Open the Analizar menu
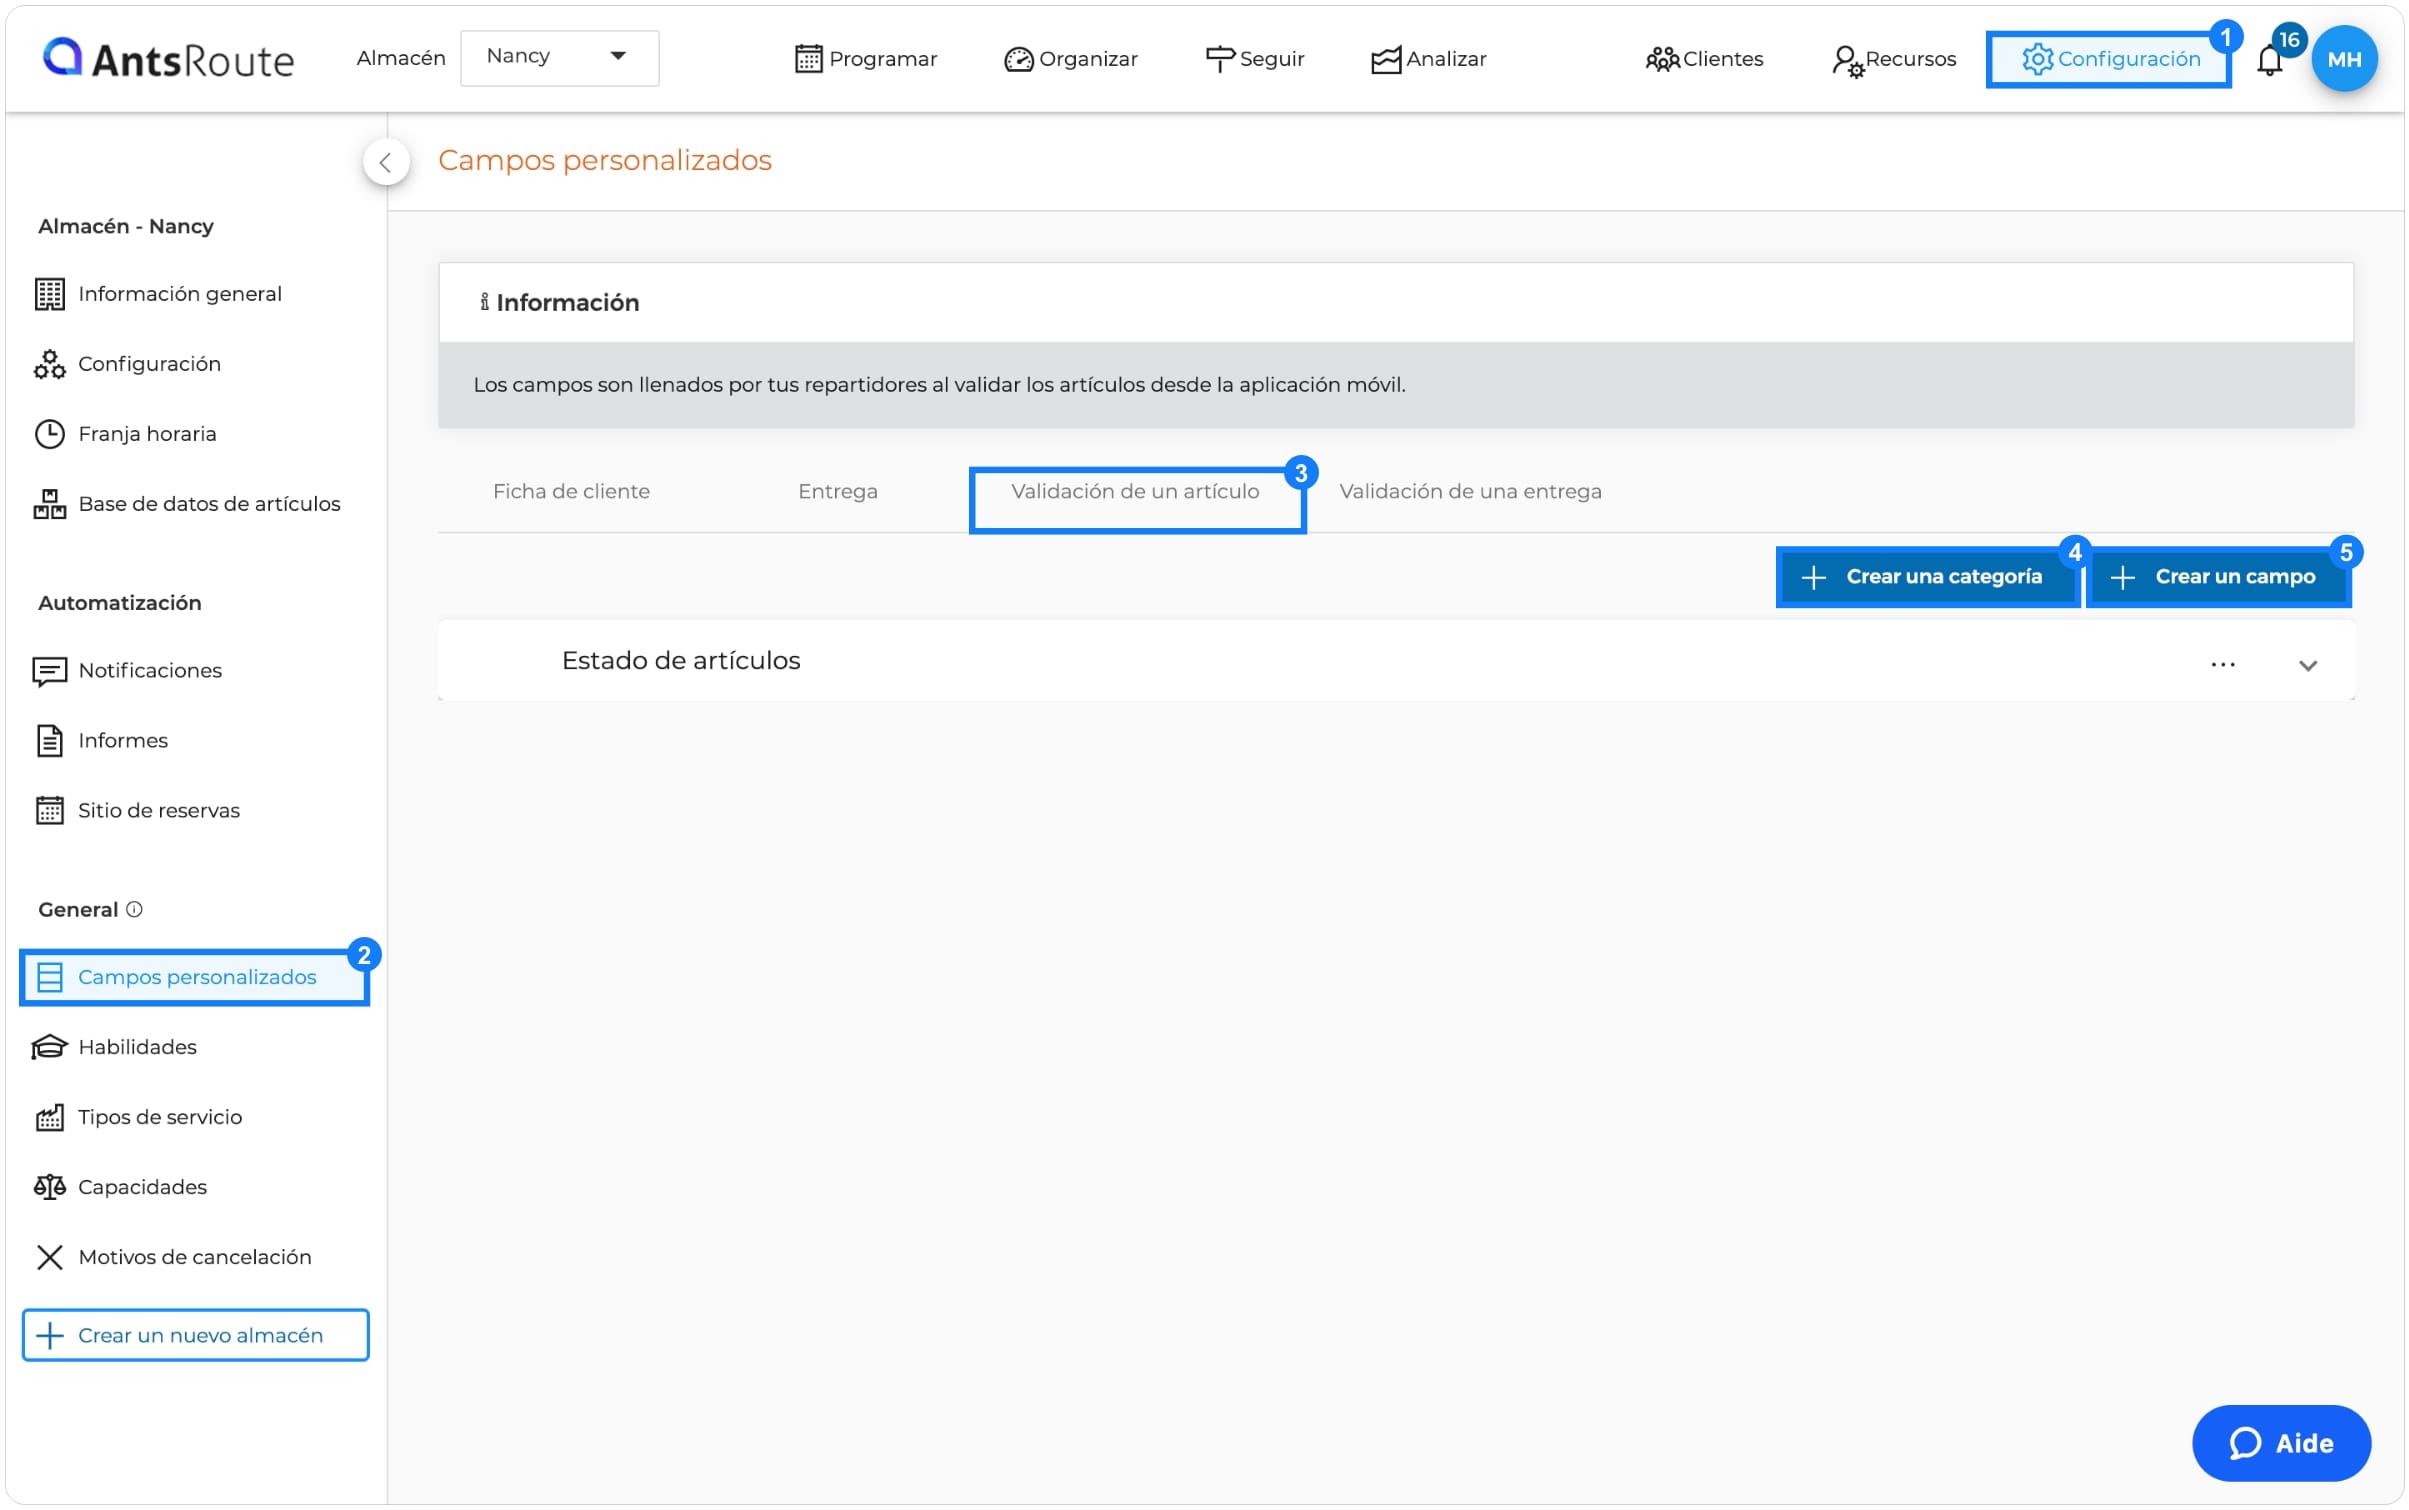The height and width of the screenshot is (1510, 2409). pyautogui.click(x=1428, y=59)
